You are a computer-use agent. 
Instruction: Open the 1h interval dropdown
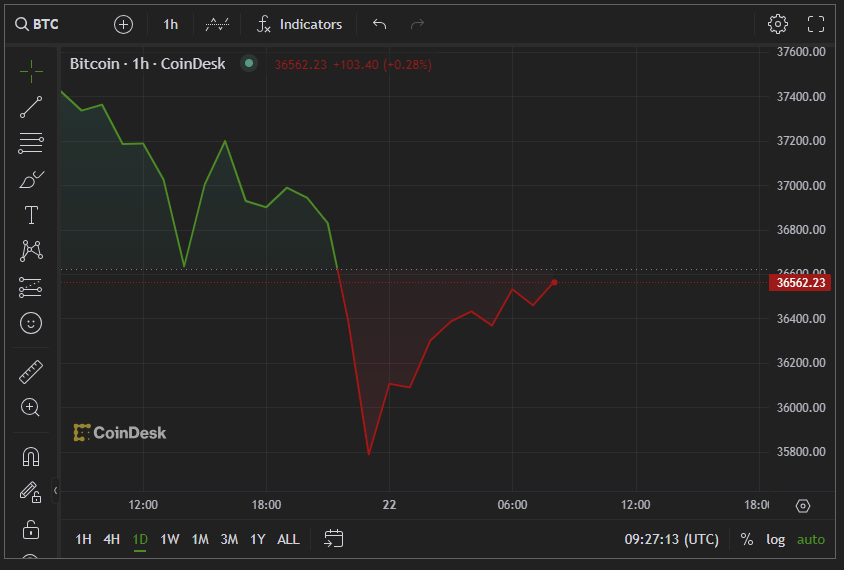(170, 24)
